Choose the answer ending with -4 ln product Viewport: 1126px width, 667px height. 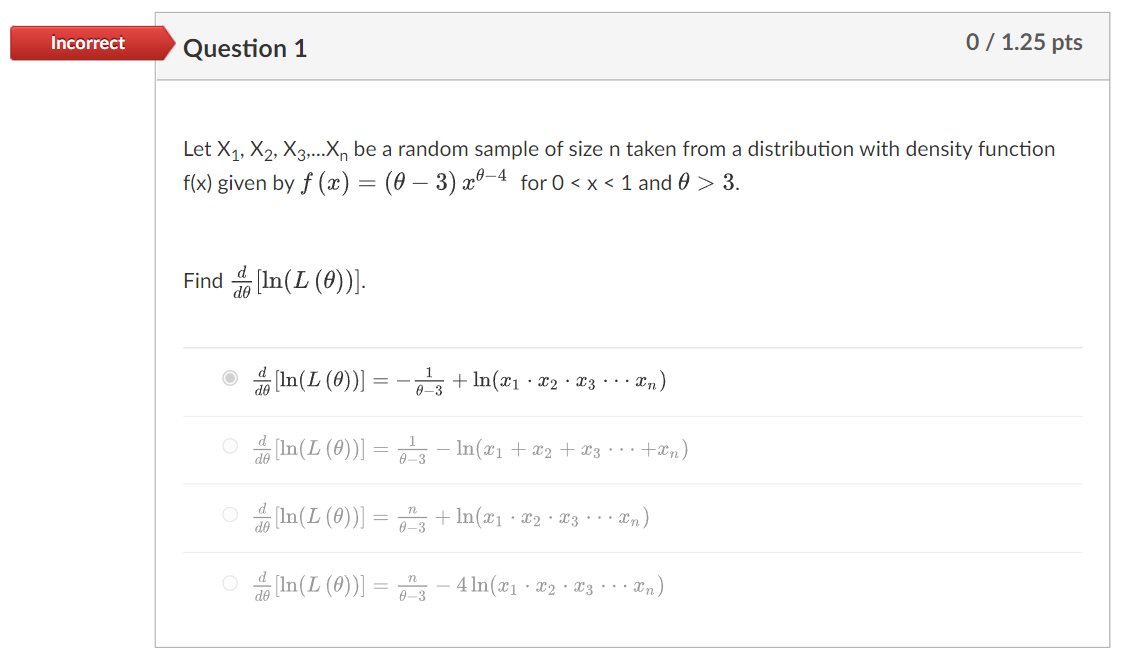click(450, 586)
